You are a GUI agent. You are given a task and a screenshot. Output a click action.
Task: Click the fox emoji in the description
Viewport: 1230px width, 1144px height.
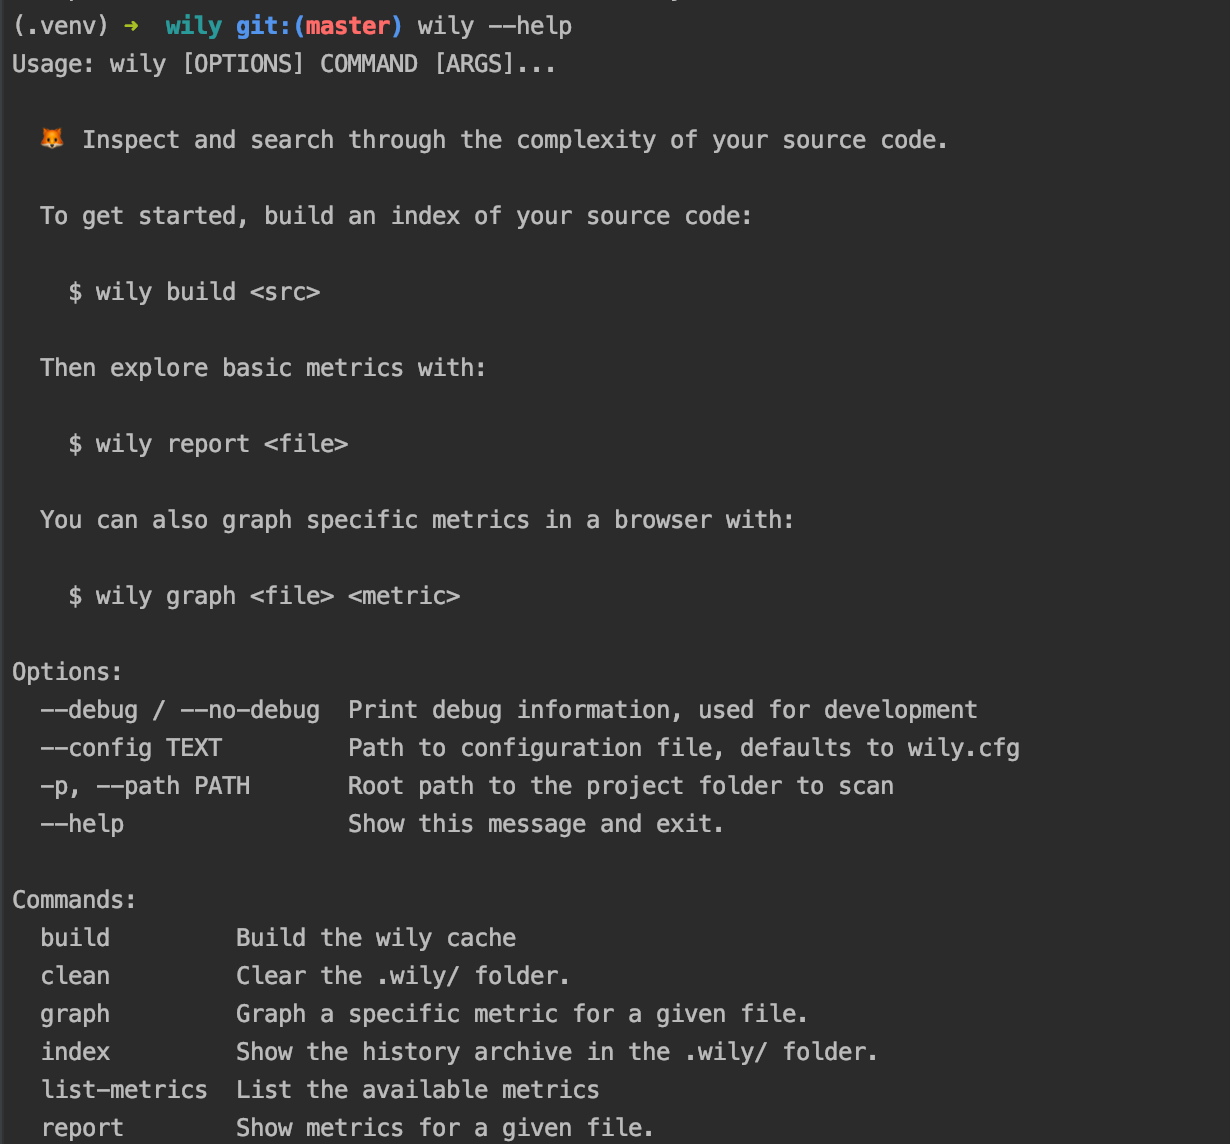click(x=52, y=139)
